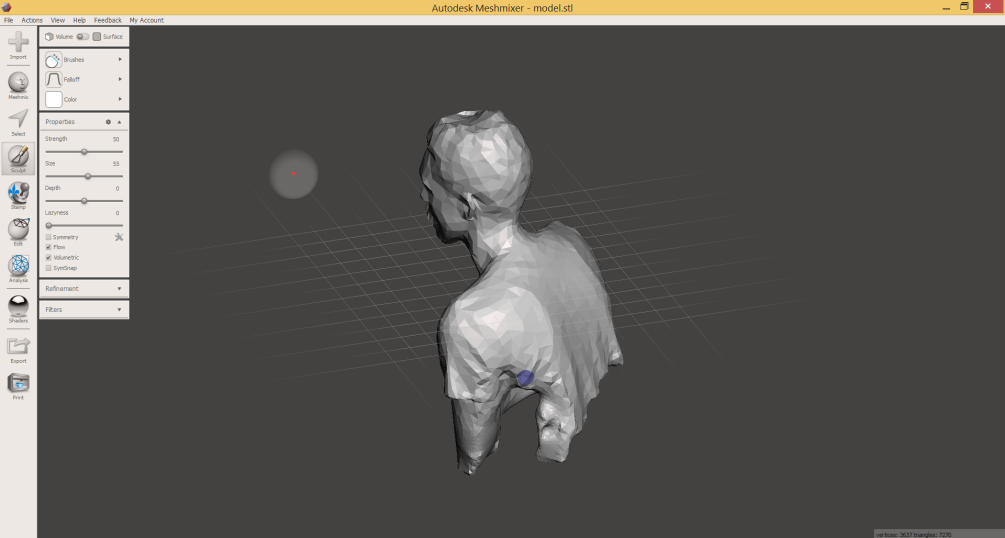Click the Volume cube icon
The width and height of the screenshot is (1005, 538).
[49, 37]
